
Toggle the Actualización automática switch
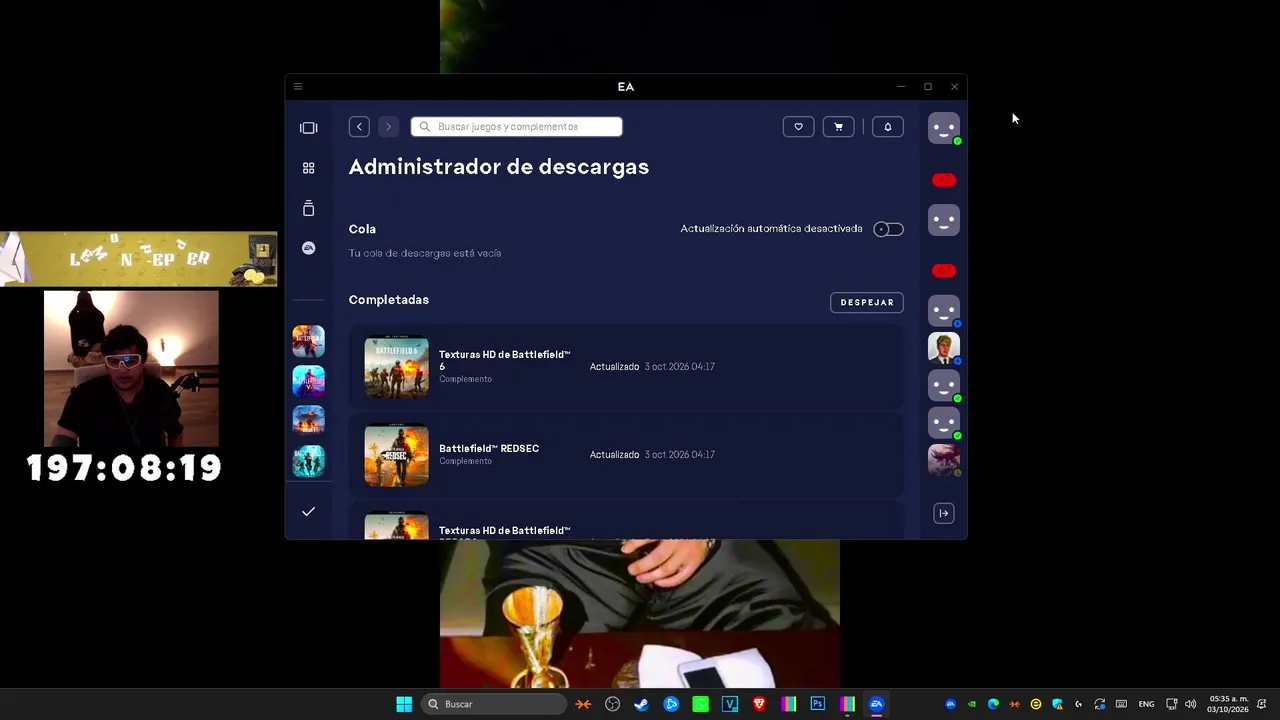pyautogui.click(x=888, y=229)
